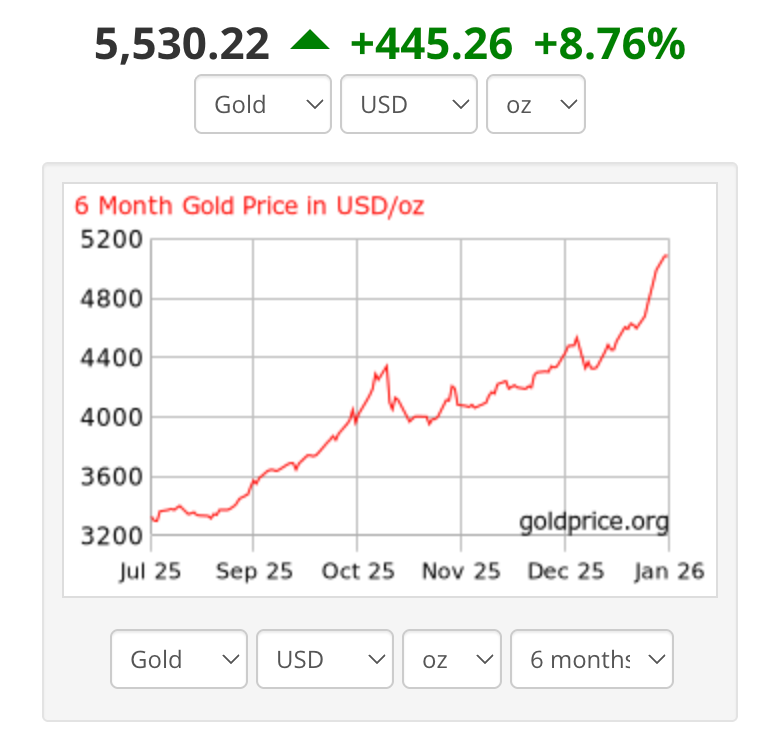The image size is (782, 746).
Task: Click the 4400 label on the price axis
Action: 110,358
